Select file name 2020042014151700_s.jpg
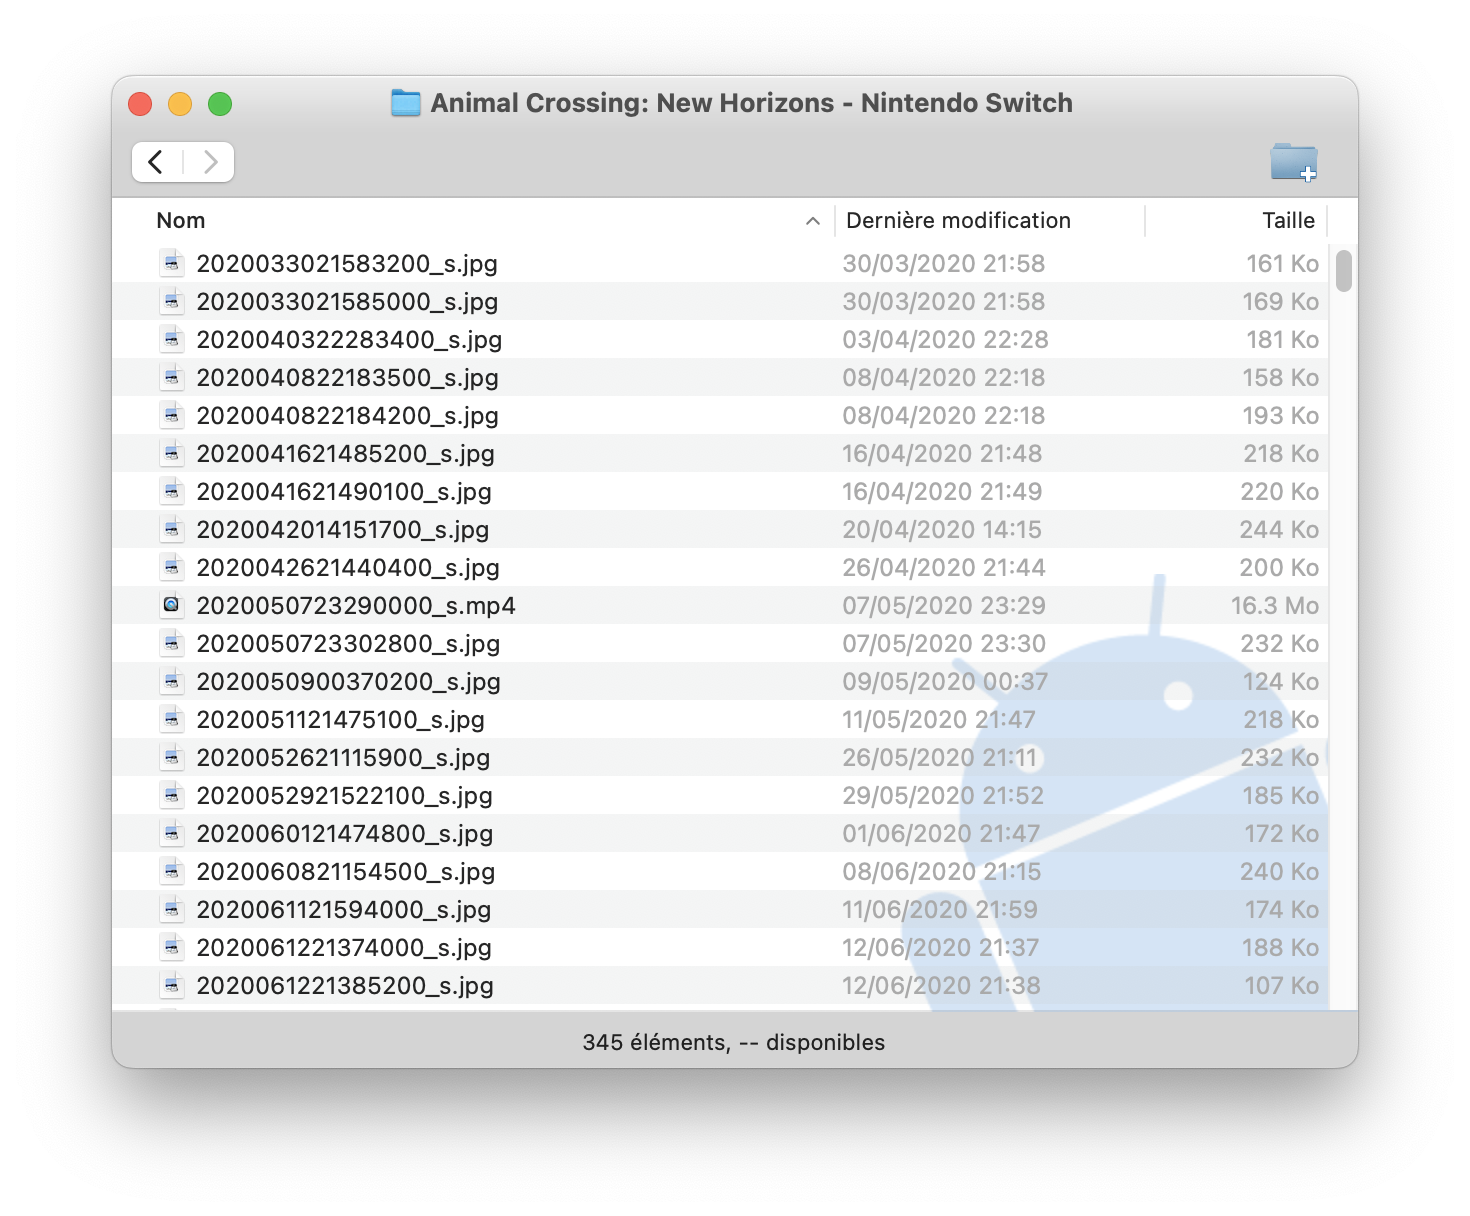Image resolution: width=1470 pixels, height=1216 pixels. click(343, 530)
